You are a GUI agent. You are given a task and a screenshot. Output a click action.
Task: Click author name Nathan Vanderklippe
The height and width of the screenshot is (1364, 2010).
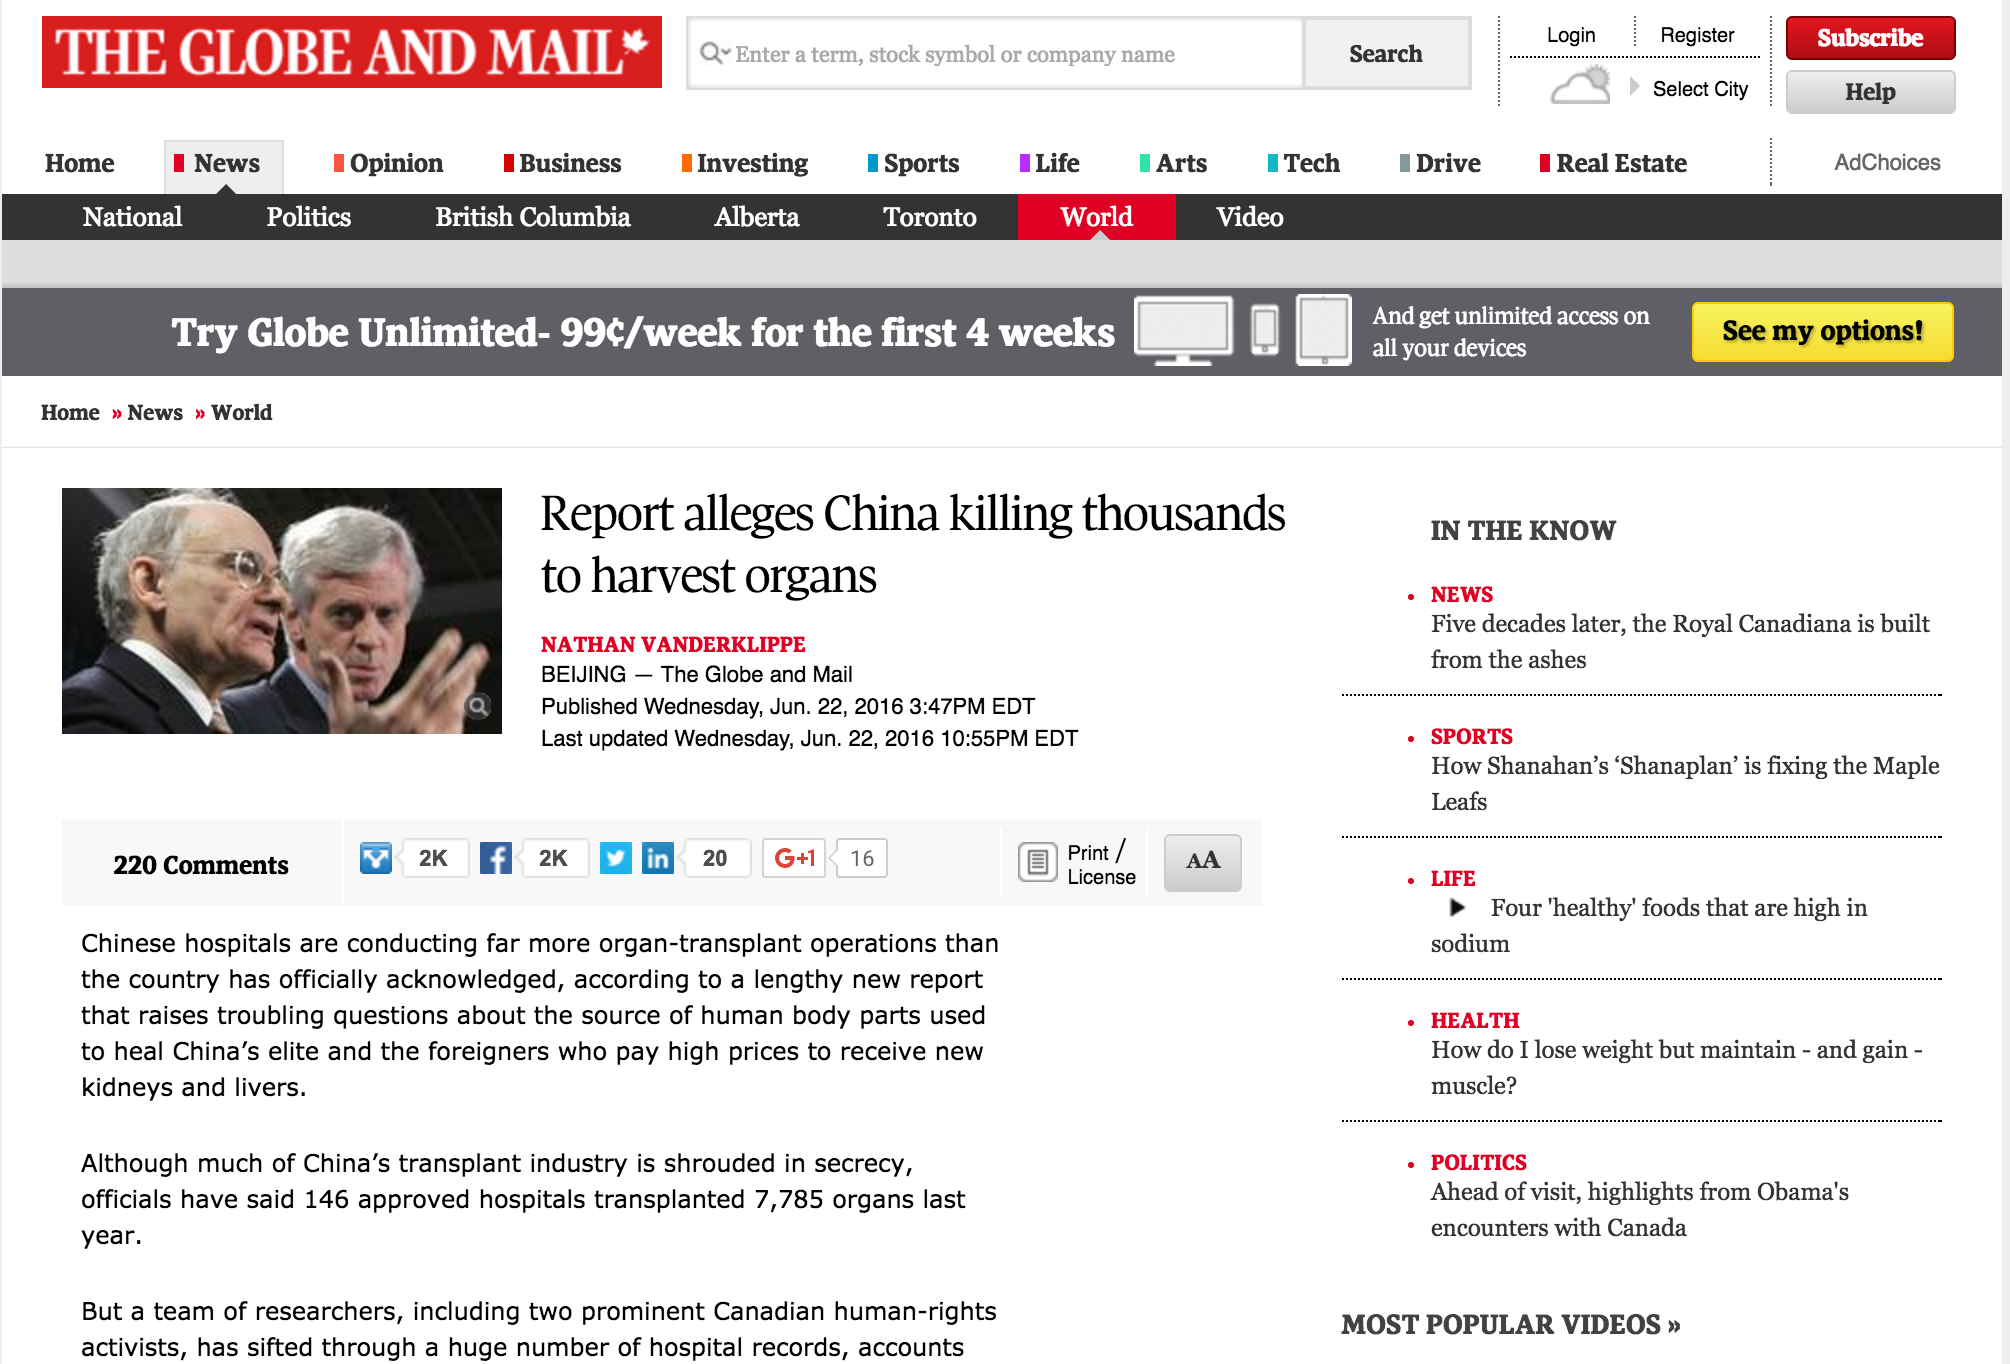[673, 644]
